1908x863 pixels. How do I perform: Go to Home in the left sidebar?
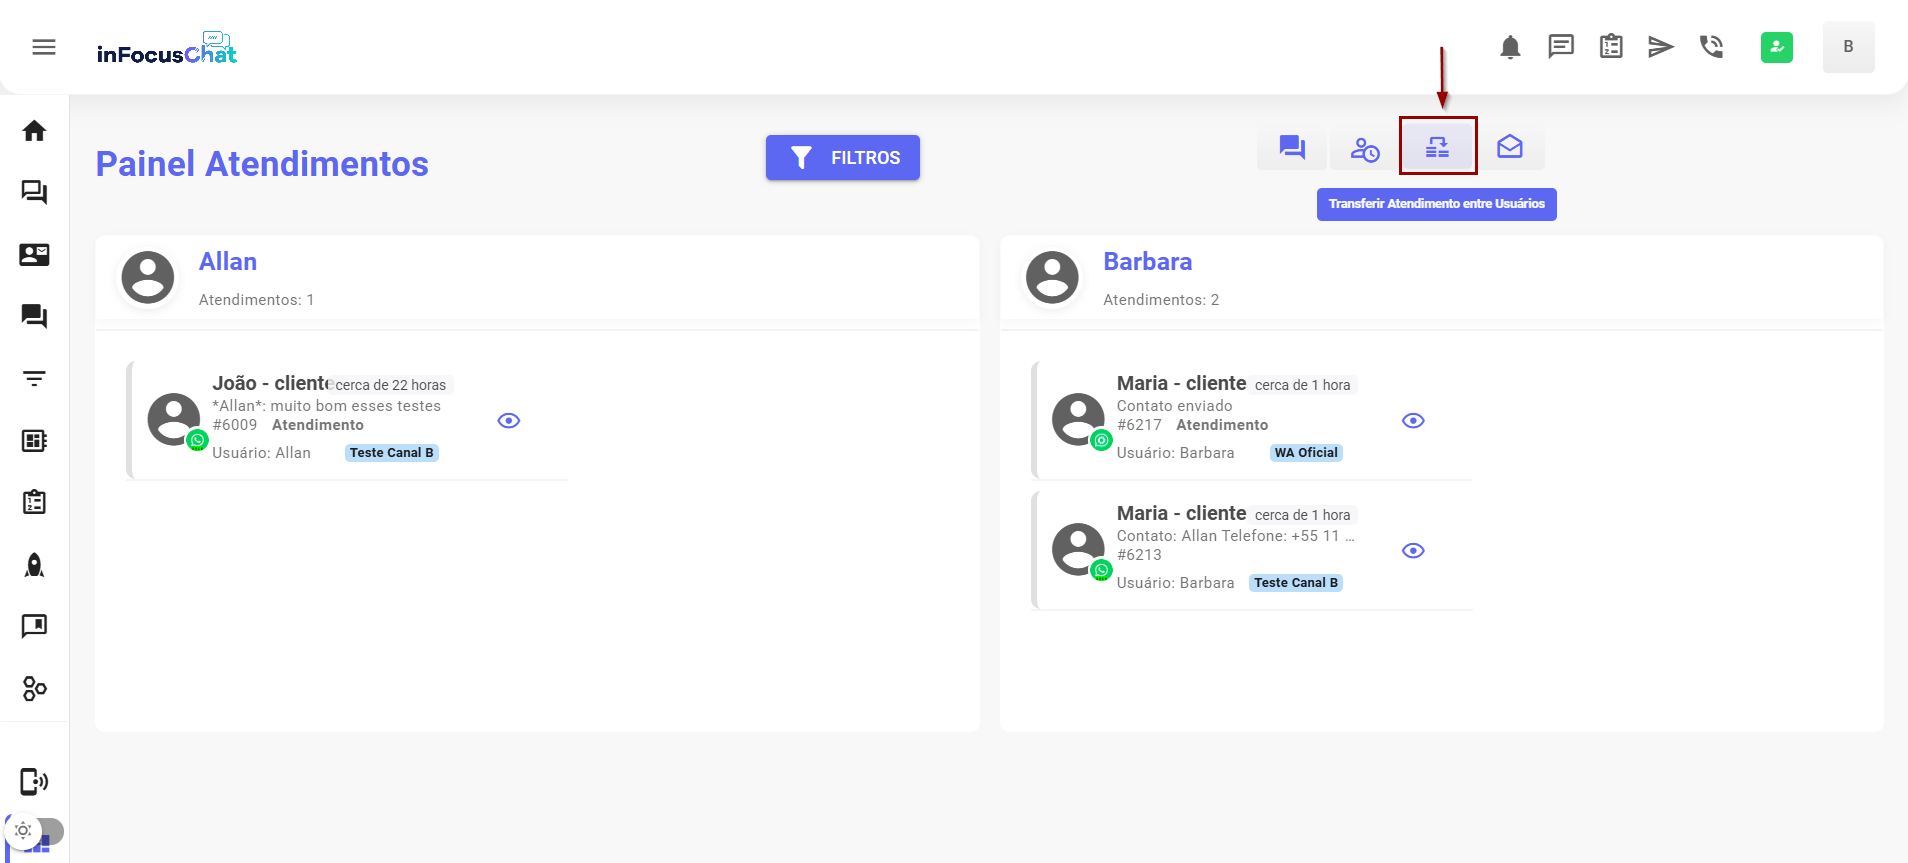[34, 131]
